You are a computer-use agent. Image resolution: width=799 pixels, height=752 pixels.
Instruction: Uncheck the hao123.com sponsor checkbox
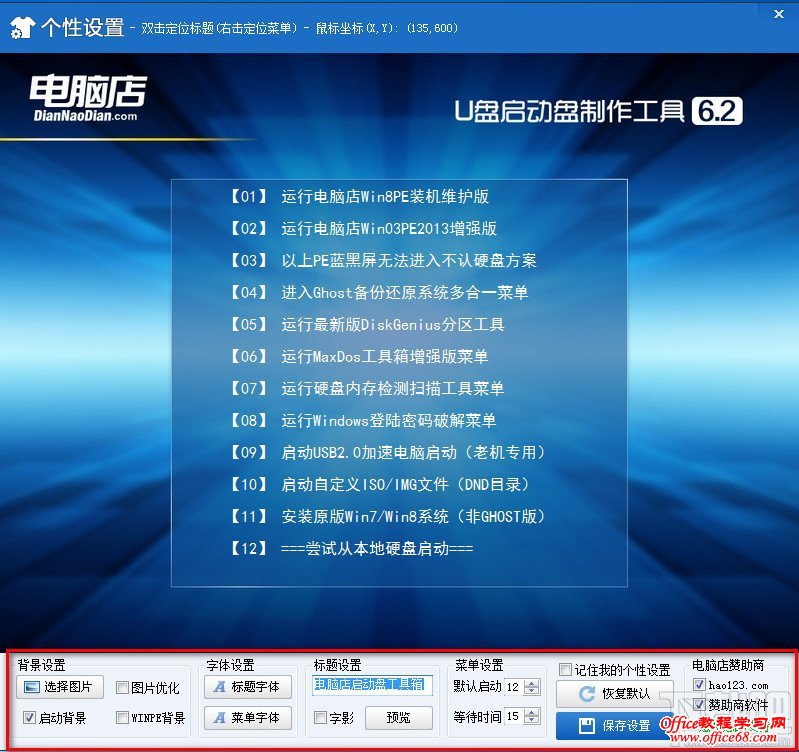pos(699,685)
